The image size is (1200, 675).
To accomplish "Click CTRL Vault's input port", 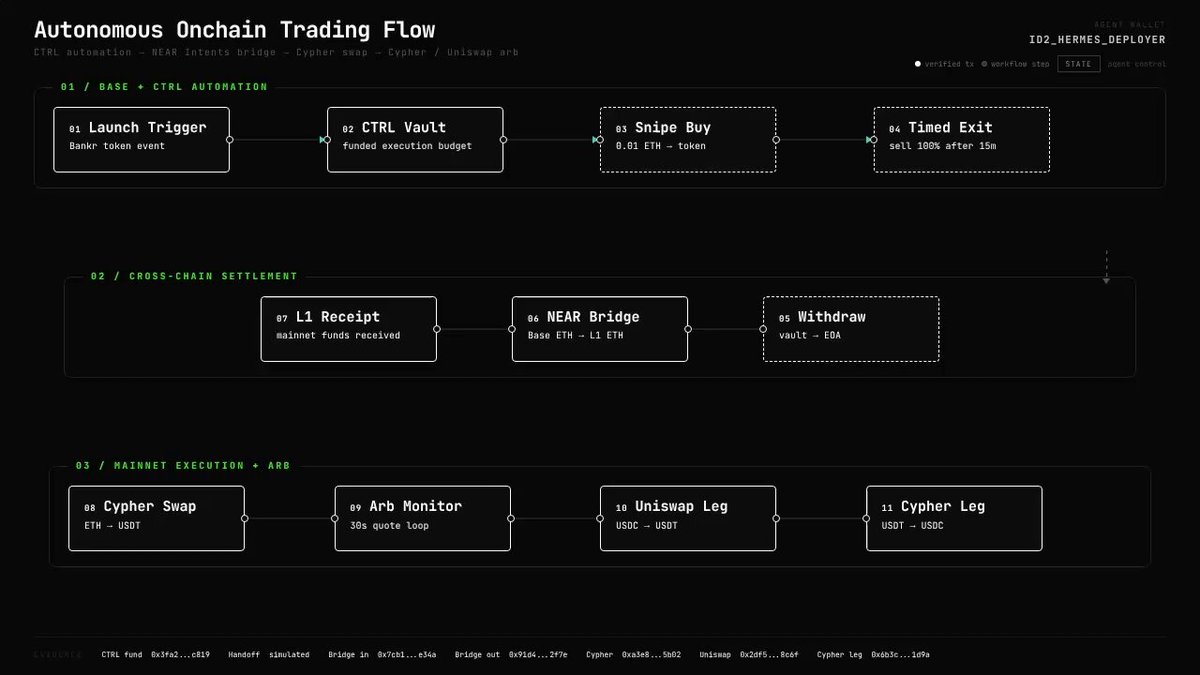I will 327,140.
